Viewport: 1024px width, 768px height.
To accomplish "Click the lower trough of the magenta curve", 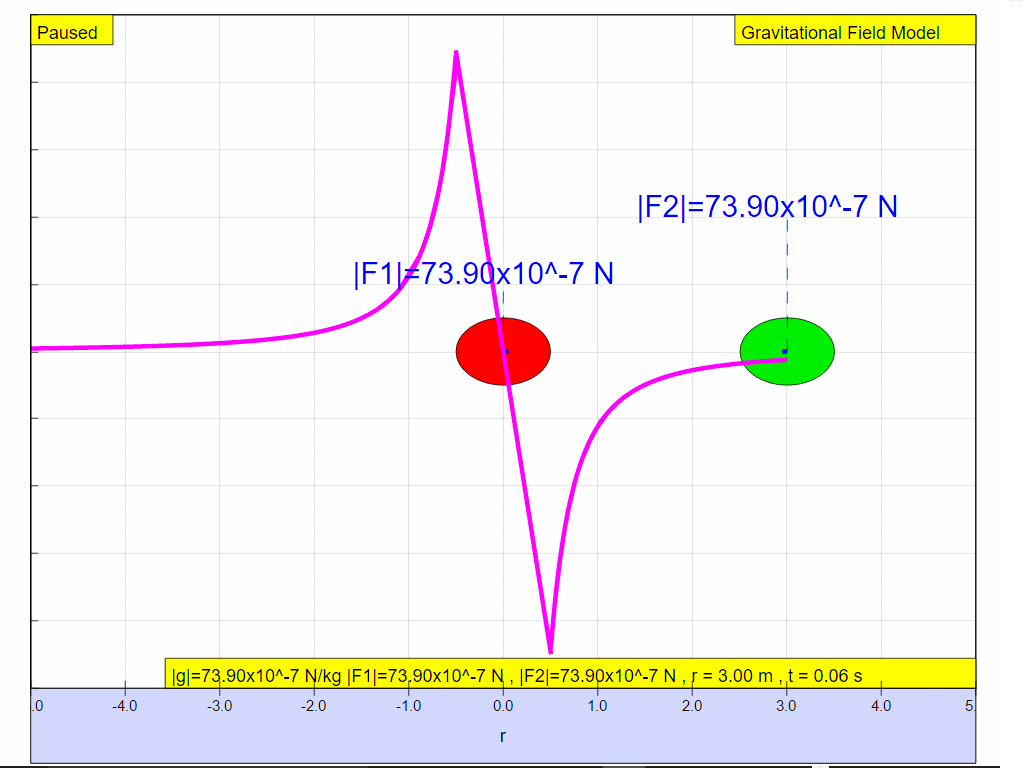I will 550,650.
